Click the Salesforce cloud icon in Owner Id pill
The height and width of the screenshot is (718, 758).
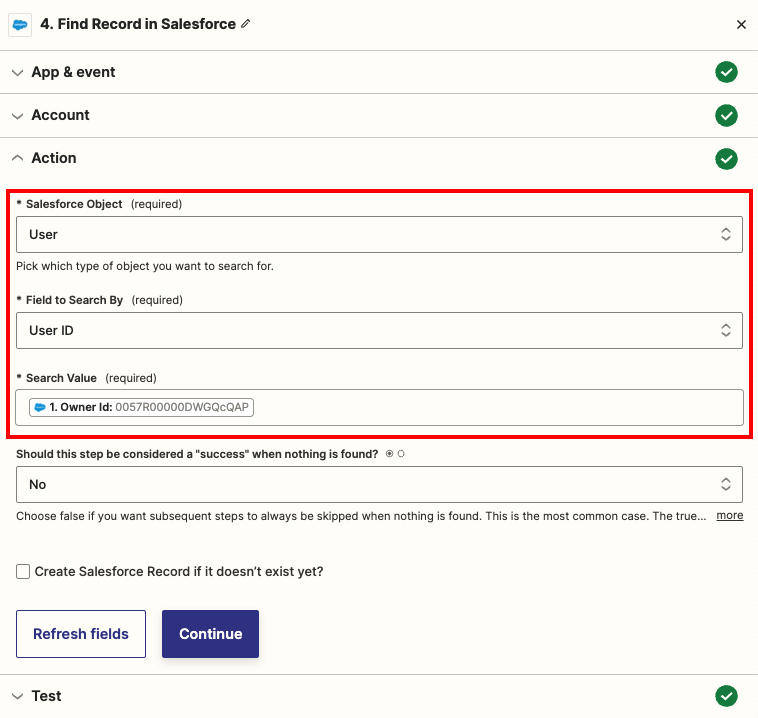pos(40,407)
